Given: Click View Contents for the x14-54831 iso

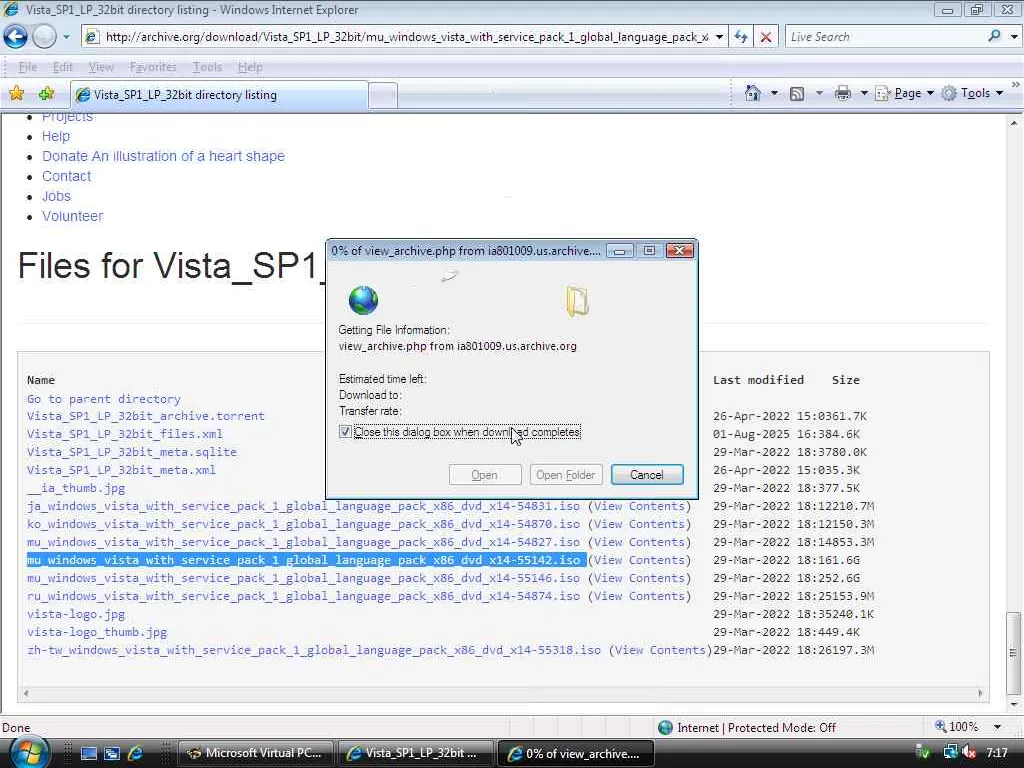Looking at the screenshot, I should tap(639, 506).
